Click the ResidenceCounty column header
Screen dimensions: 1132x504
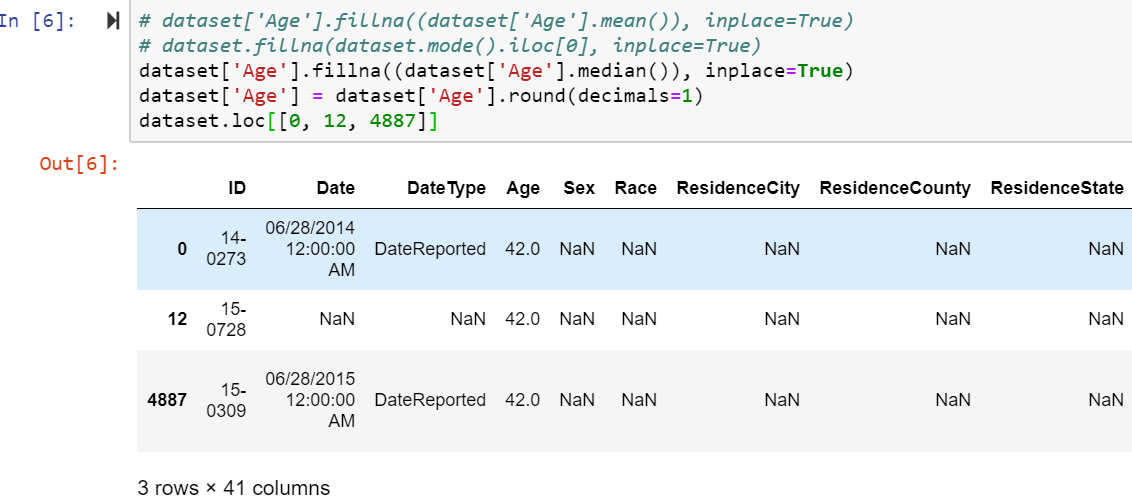(x=894, y=188)
